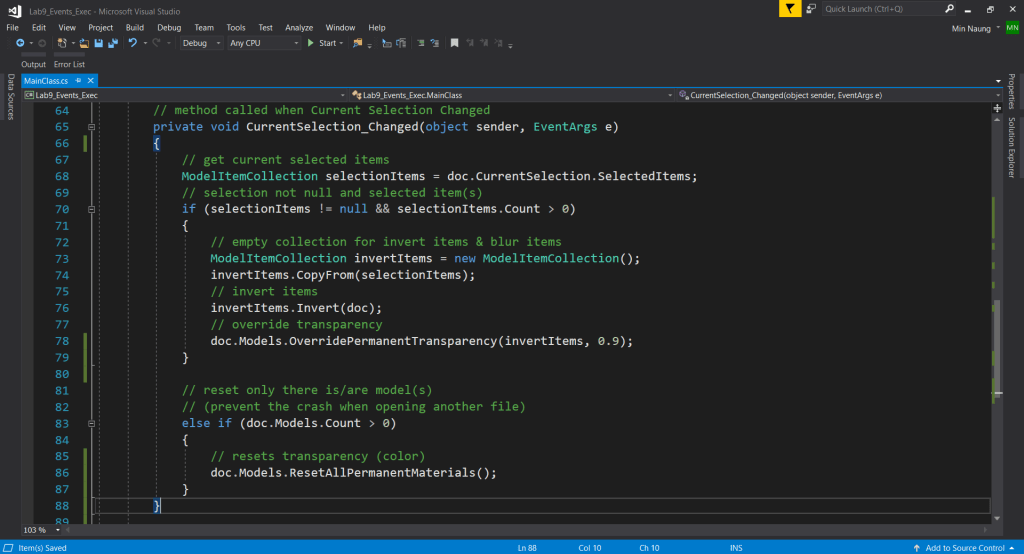Switch to the Error List tab
The image size is (1024, 554).
(x=69, y=64)
